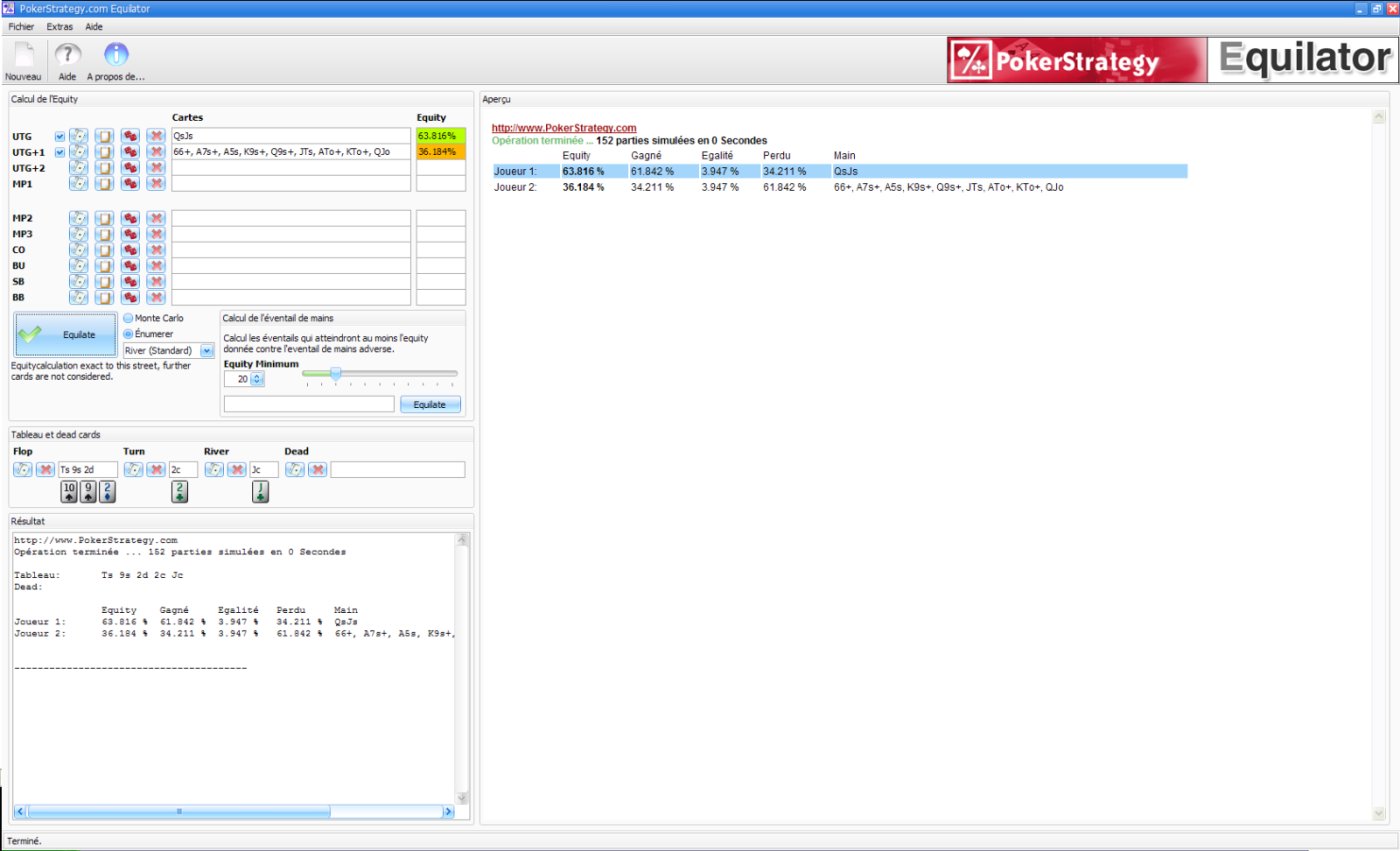Click the MP1 cards input field
Image resolution: width=1400 pixels, height=851 pixels.
click(291, 184)
